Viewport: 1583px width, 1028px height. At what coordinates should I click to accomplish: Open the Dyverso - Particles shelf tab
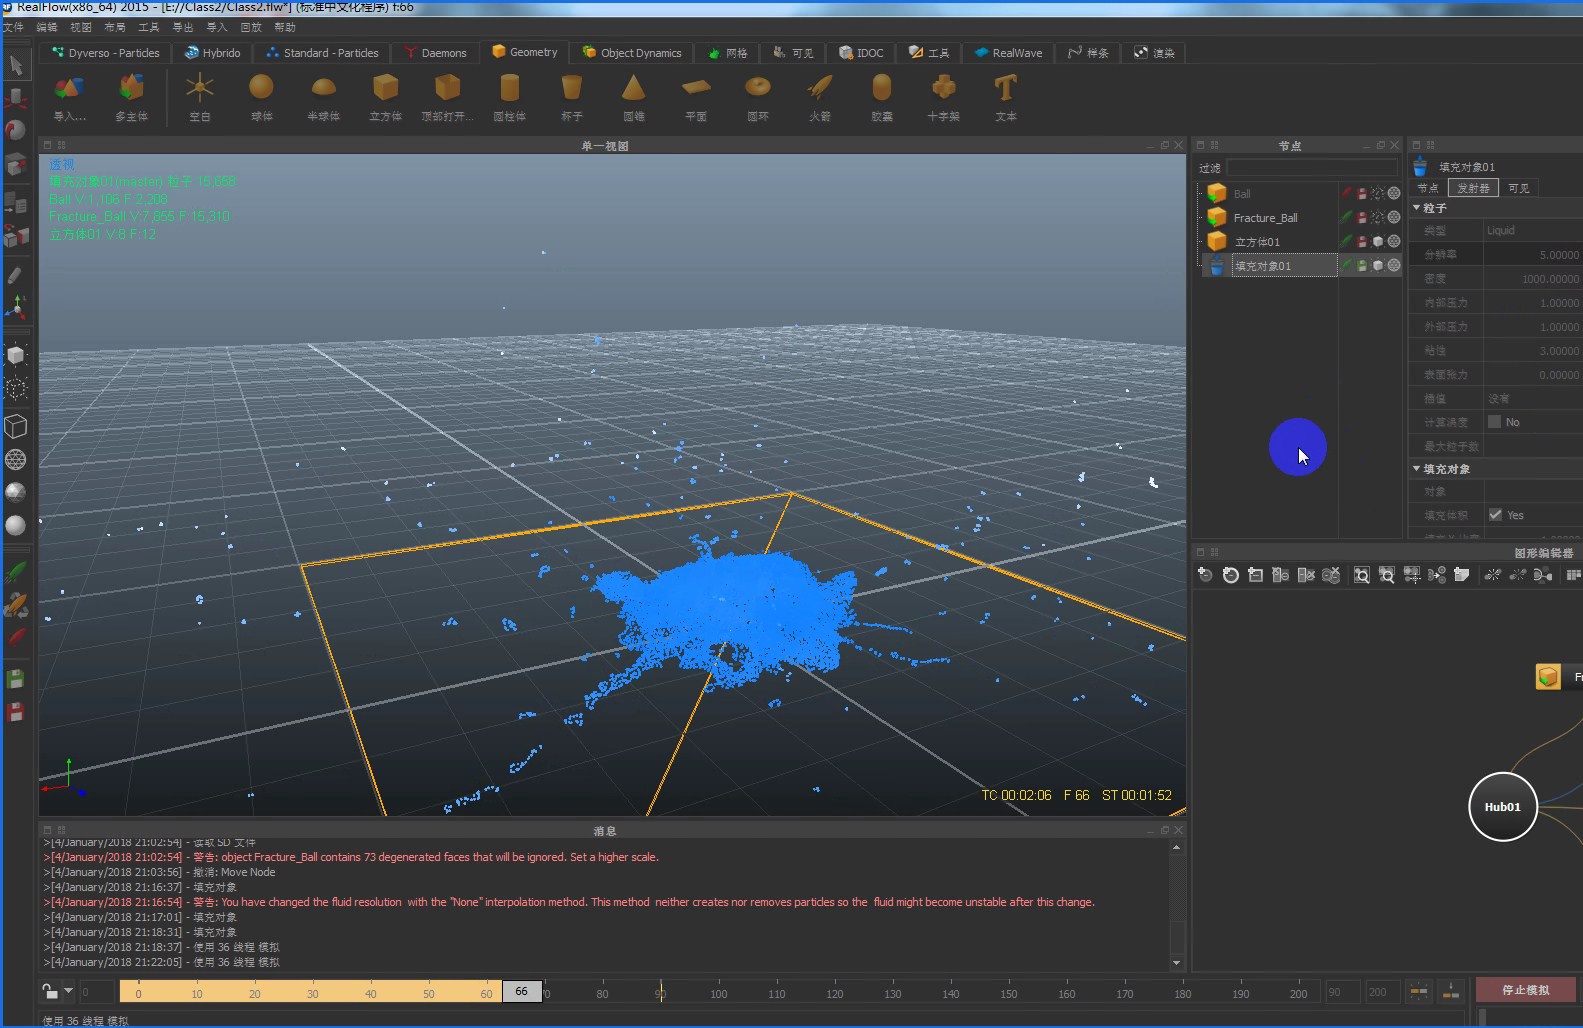pos(106,53)
